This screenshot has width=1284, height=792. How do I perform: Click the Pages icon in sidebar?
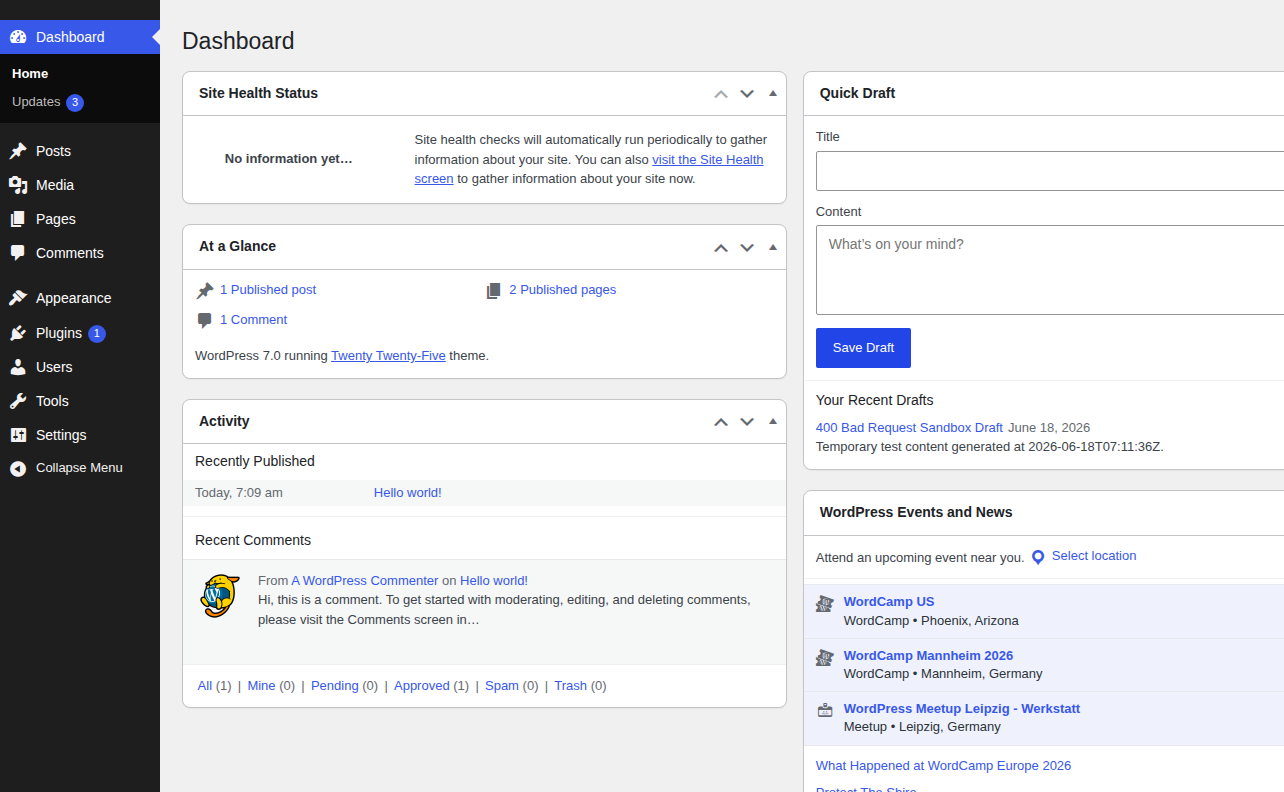[x=18, y=219]
